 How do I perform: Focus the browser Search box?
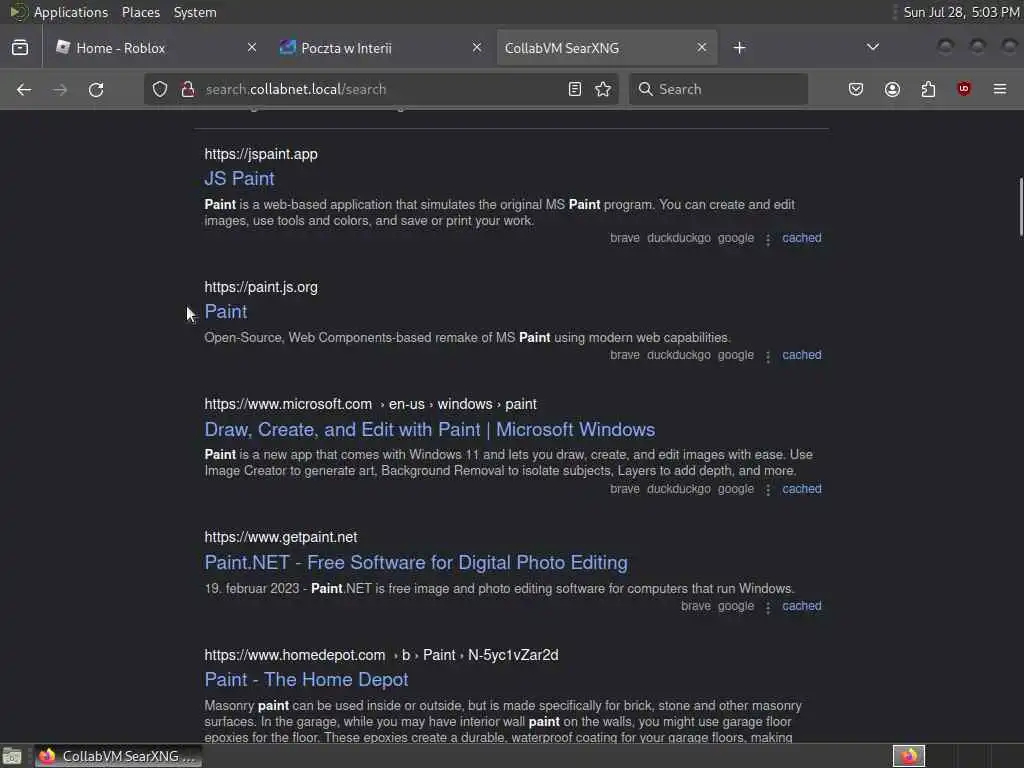(718, 89)
